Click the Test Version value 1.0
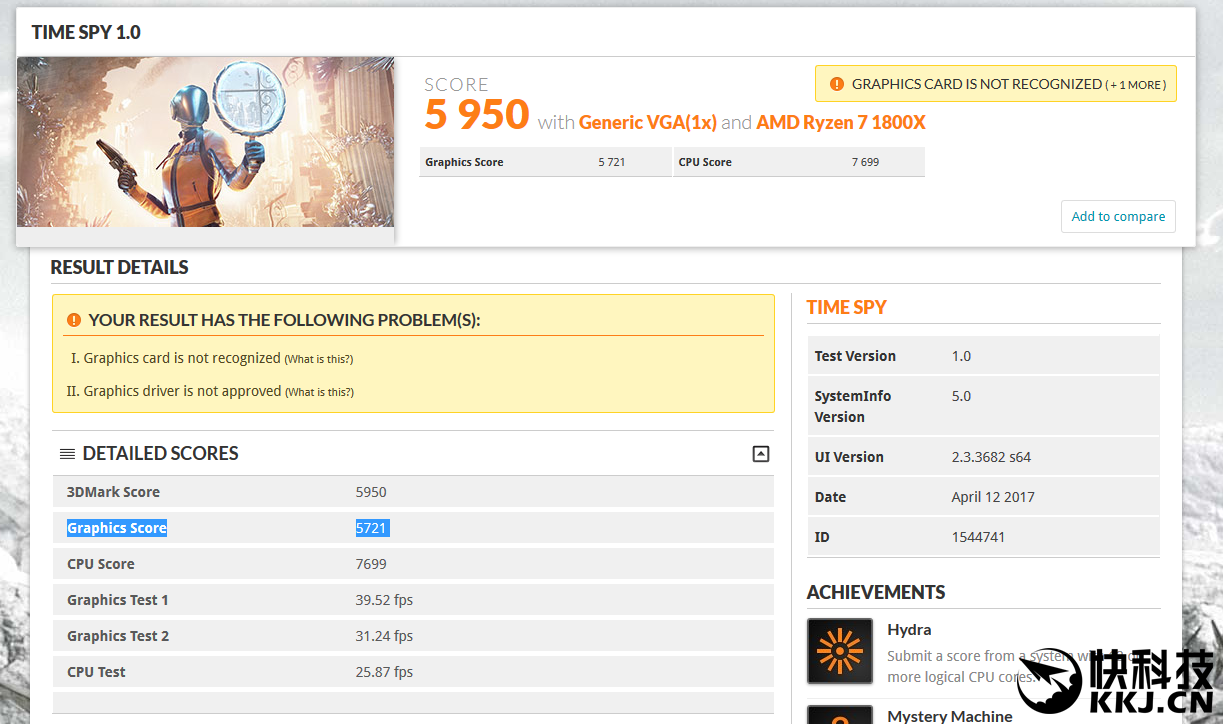The image size is (1223, 724). [x=961, y=356]
